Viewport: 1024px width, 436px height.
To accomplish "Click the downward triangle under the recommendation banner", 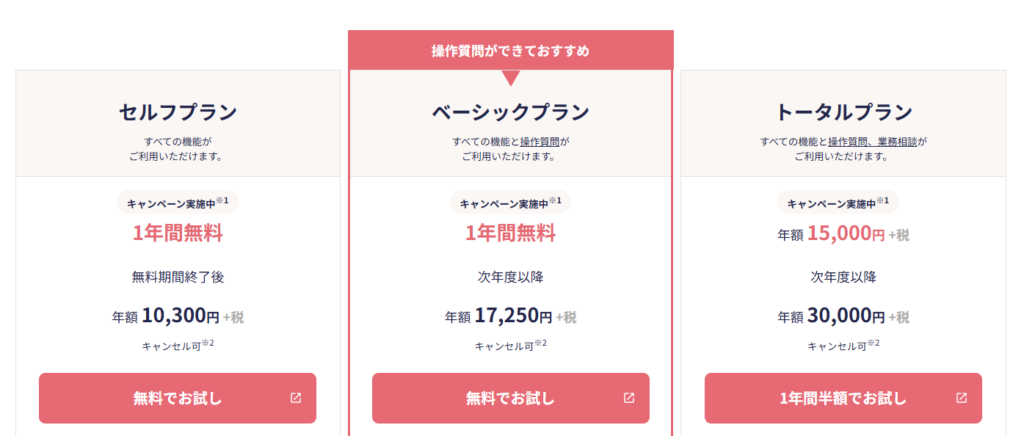I will pos(511,78).
